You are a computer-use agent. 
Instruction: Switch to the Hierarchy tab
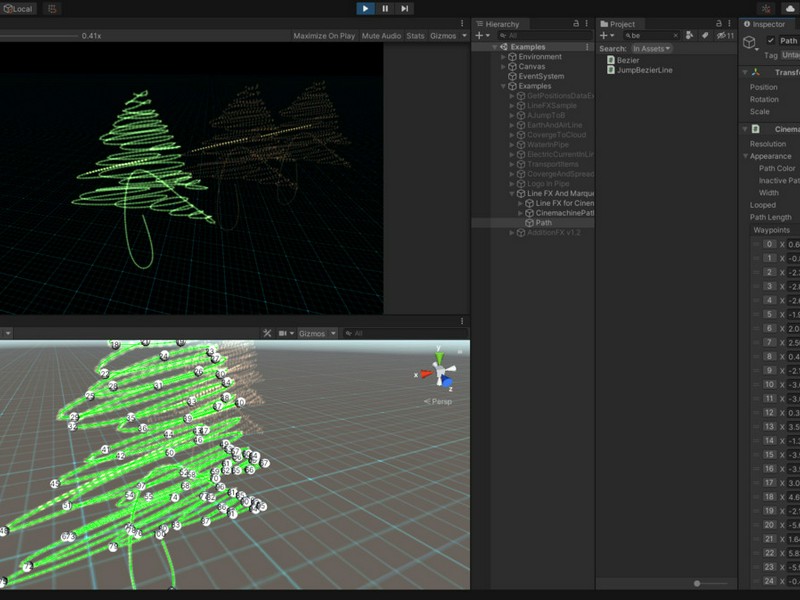498,24
